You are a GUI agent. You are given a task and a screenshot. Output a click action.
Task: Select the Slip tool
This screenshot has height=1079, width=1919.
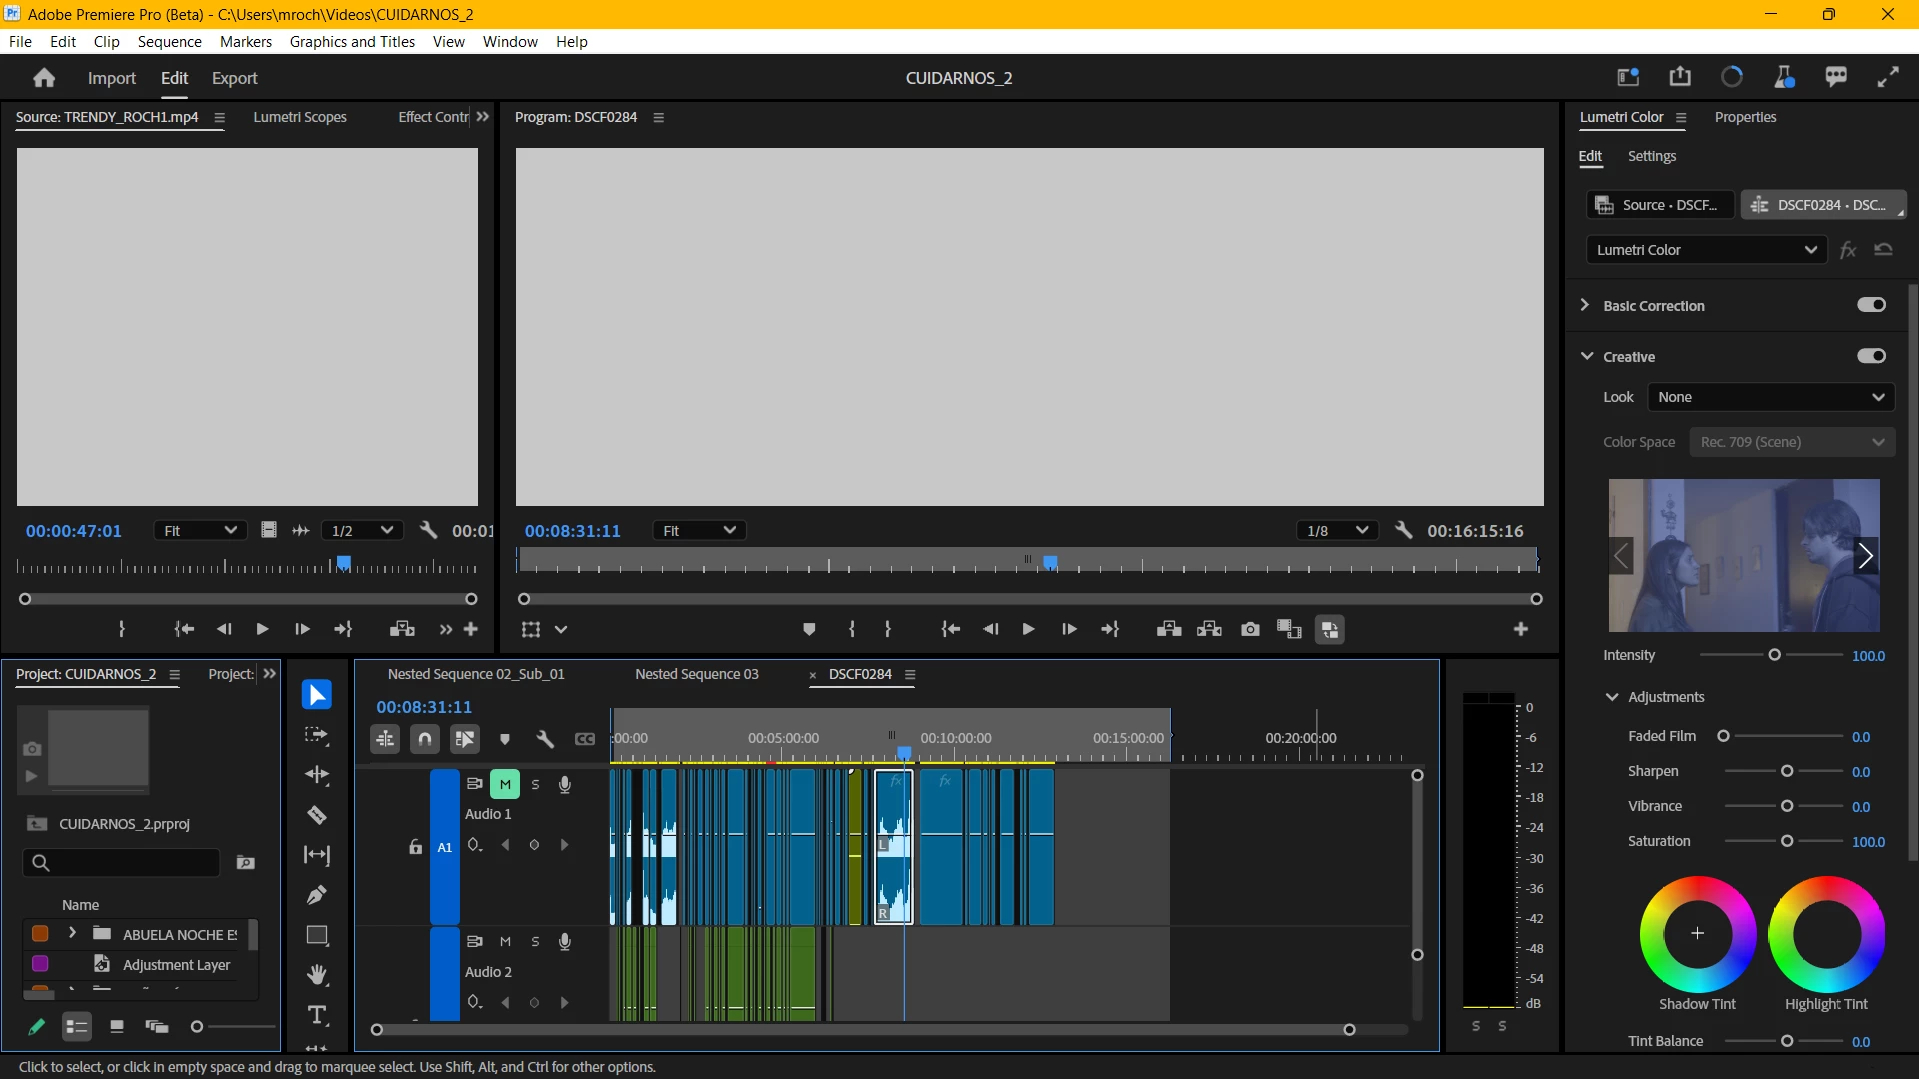317,855
